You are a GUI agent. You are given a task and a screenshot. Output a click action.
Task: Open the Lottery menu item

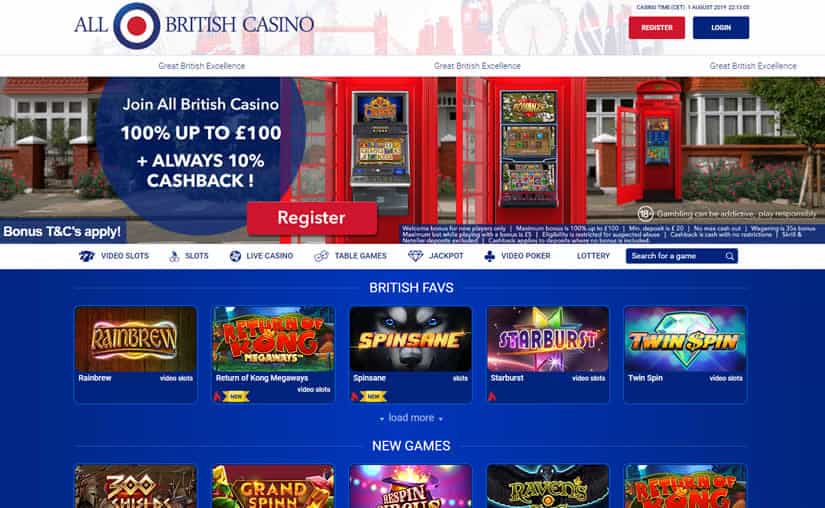(593, 256)
